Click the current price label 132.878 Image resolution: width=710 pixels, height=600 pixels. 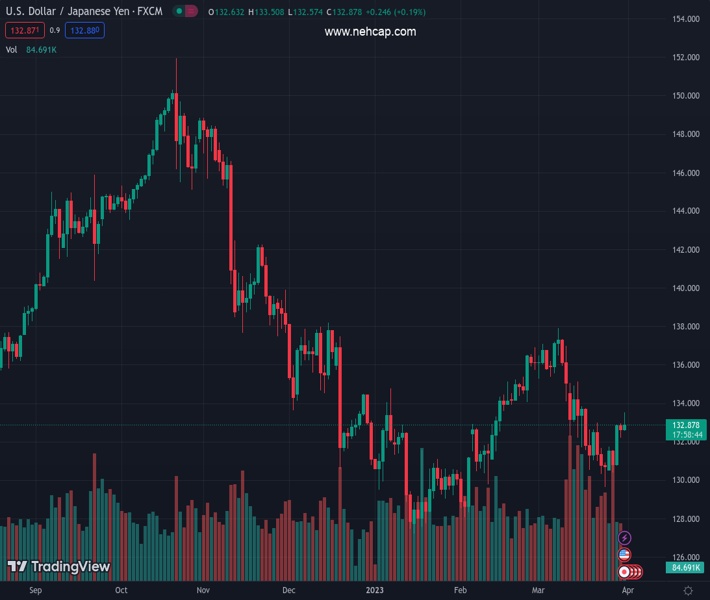688,425
